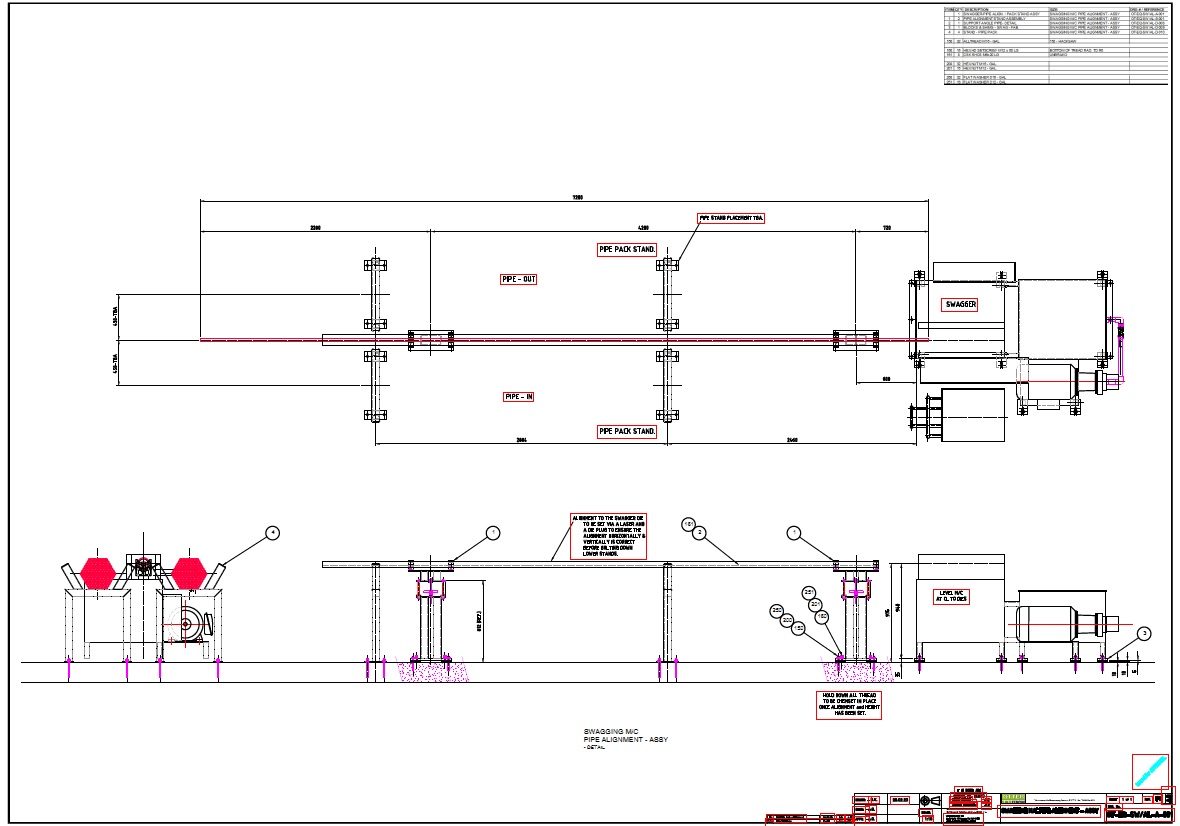Click the third-angle projection symbol
This screenshot has height=826, width=1180.
(930, 800)
